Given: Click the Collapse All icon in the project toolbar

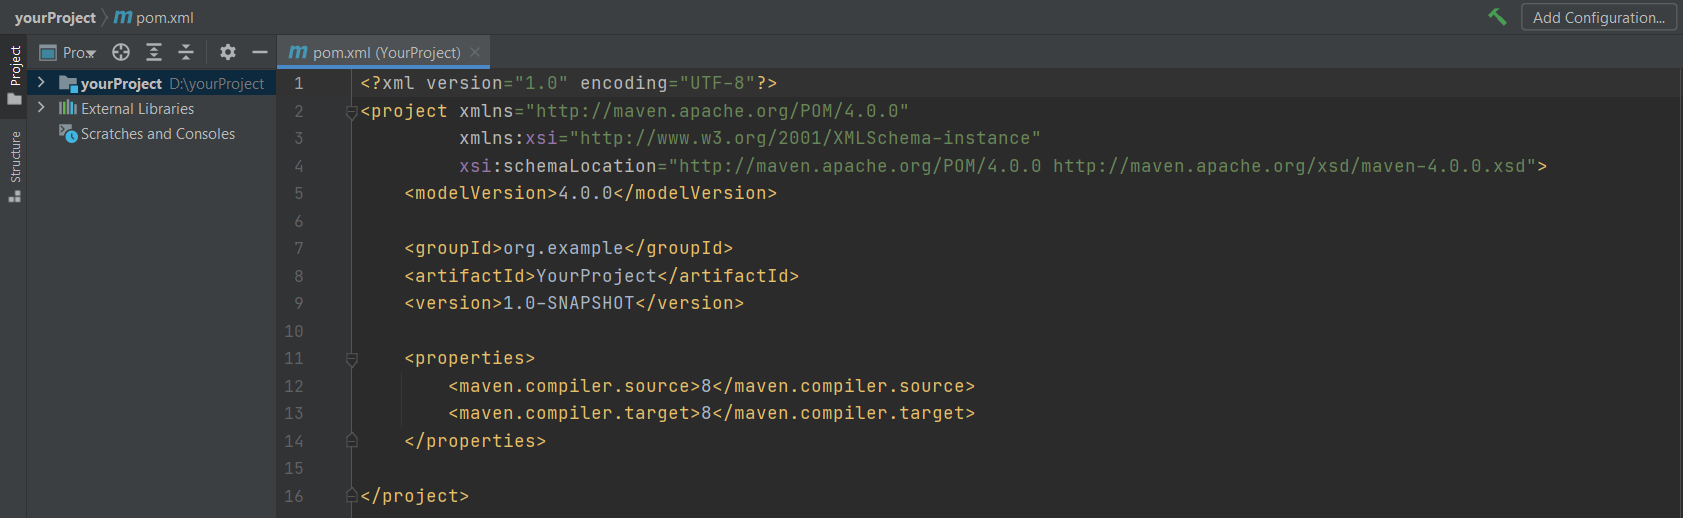Looking at the screenshot, I should pos(186,52).
